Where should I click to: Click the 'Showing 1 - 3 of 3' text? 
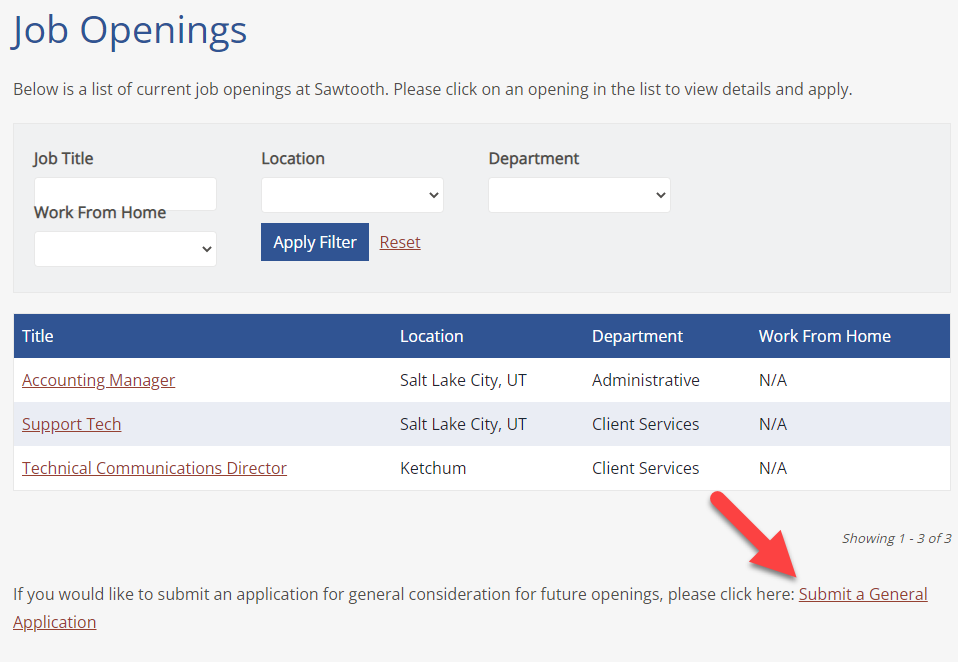click(x=896, y=538)
